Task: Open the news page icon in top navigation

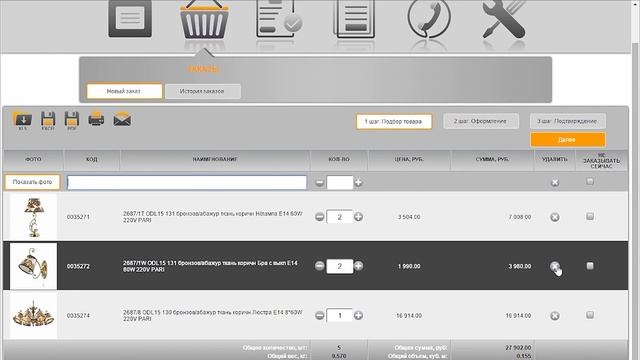Action: pyautogui.click(x=130, y=19)
